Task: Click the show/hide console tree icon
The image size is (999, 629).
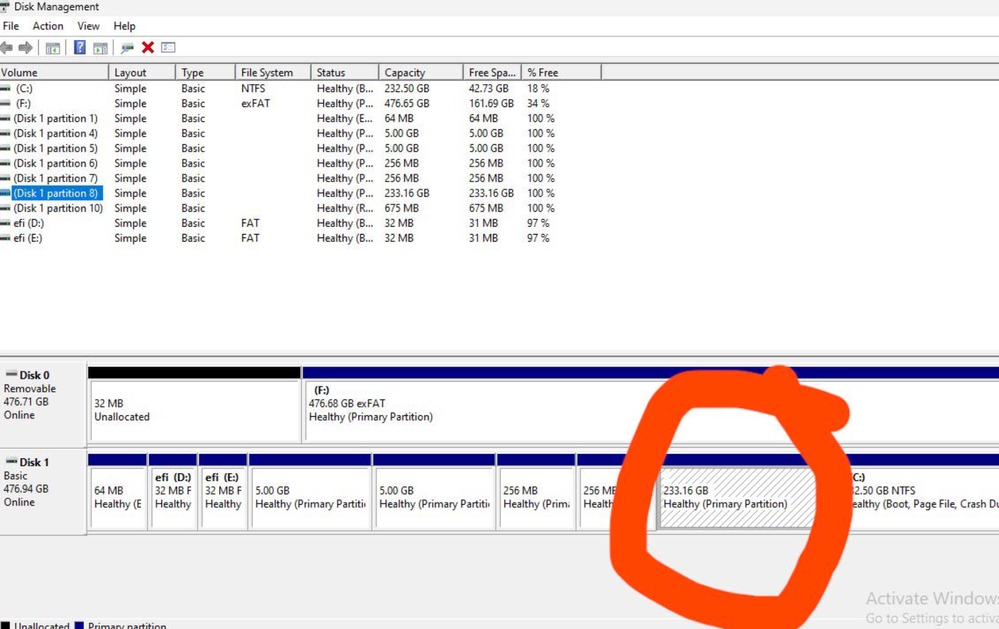Action: point(53,48)
